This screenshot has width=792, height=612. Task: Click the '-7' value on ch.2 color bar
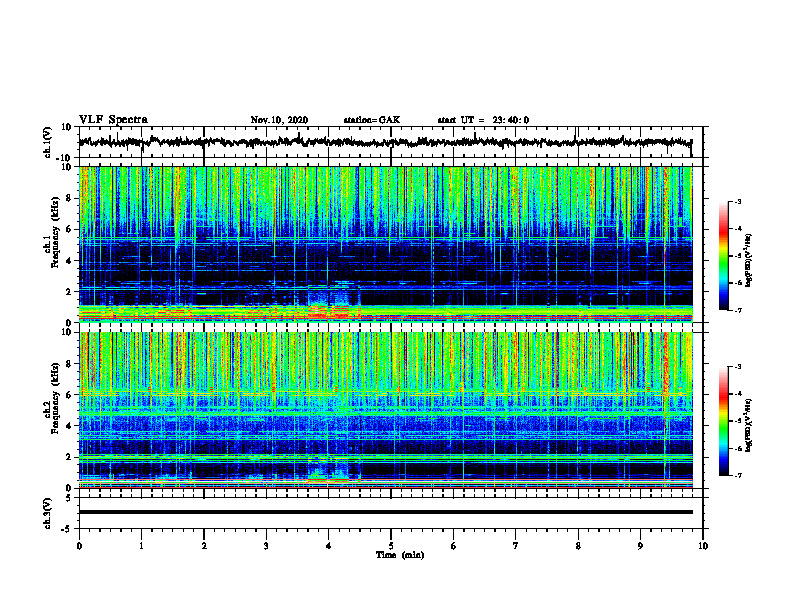pos(737,476)
